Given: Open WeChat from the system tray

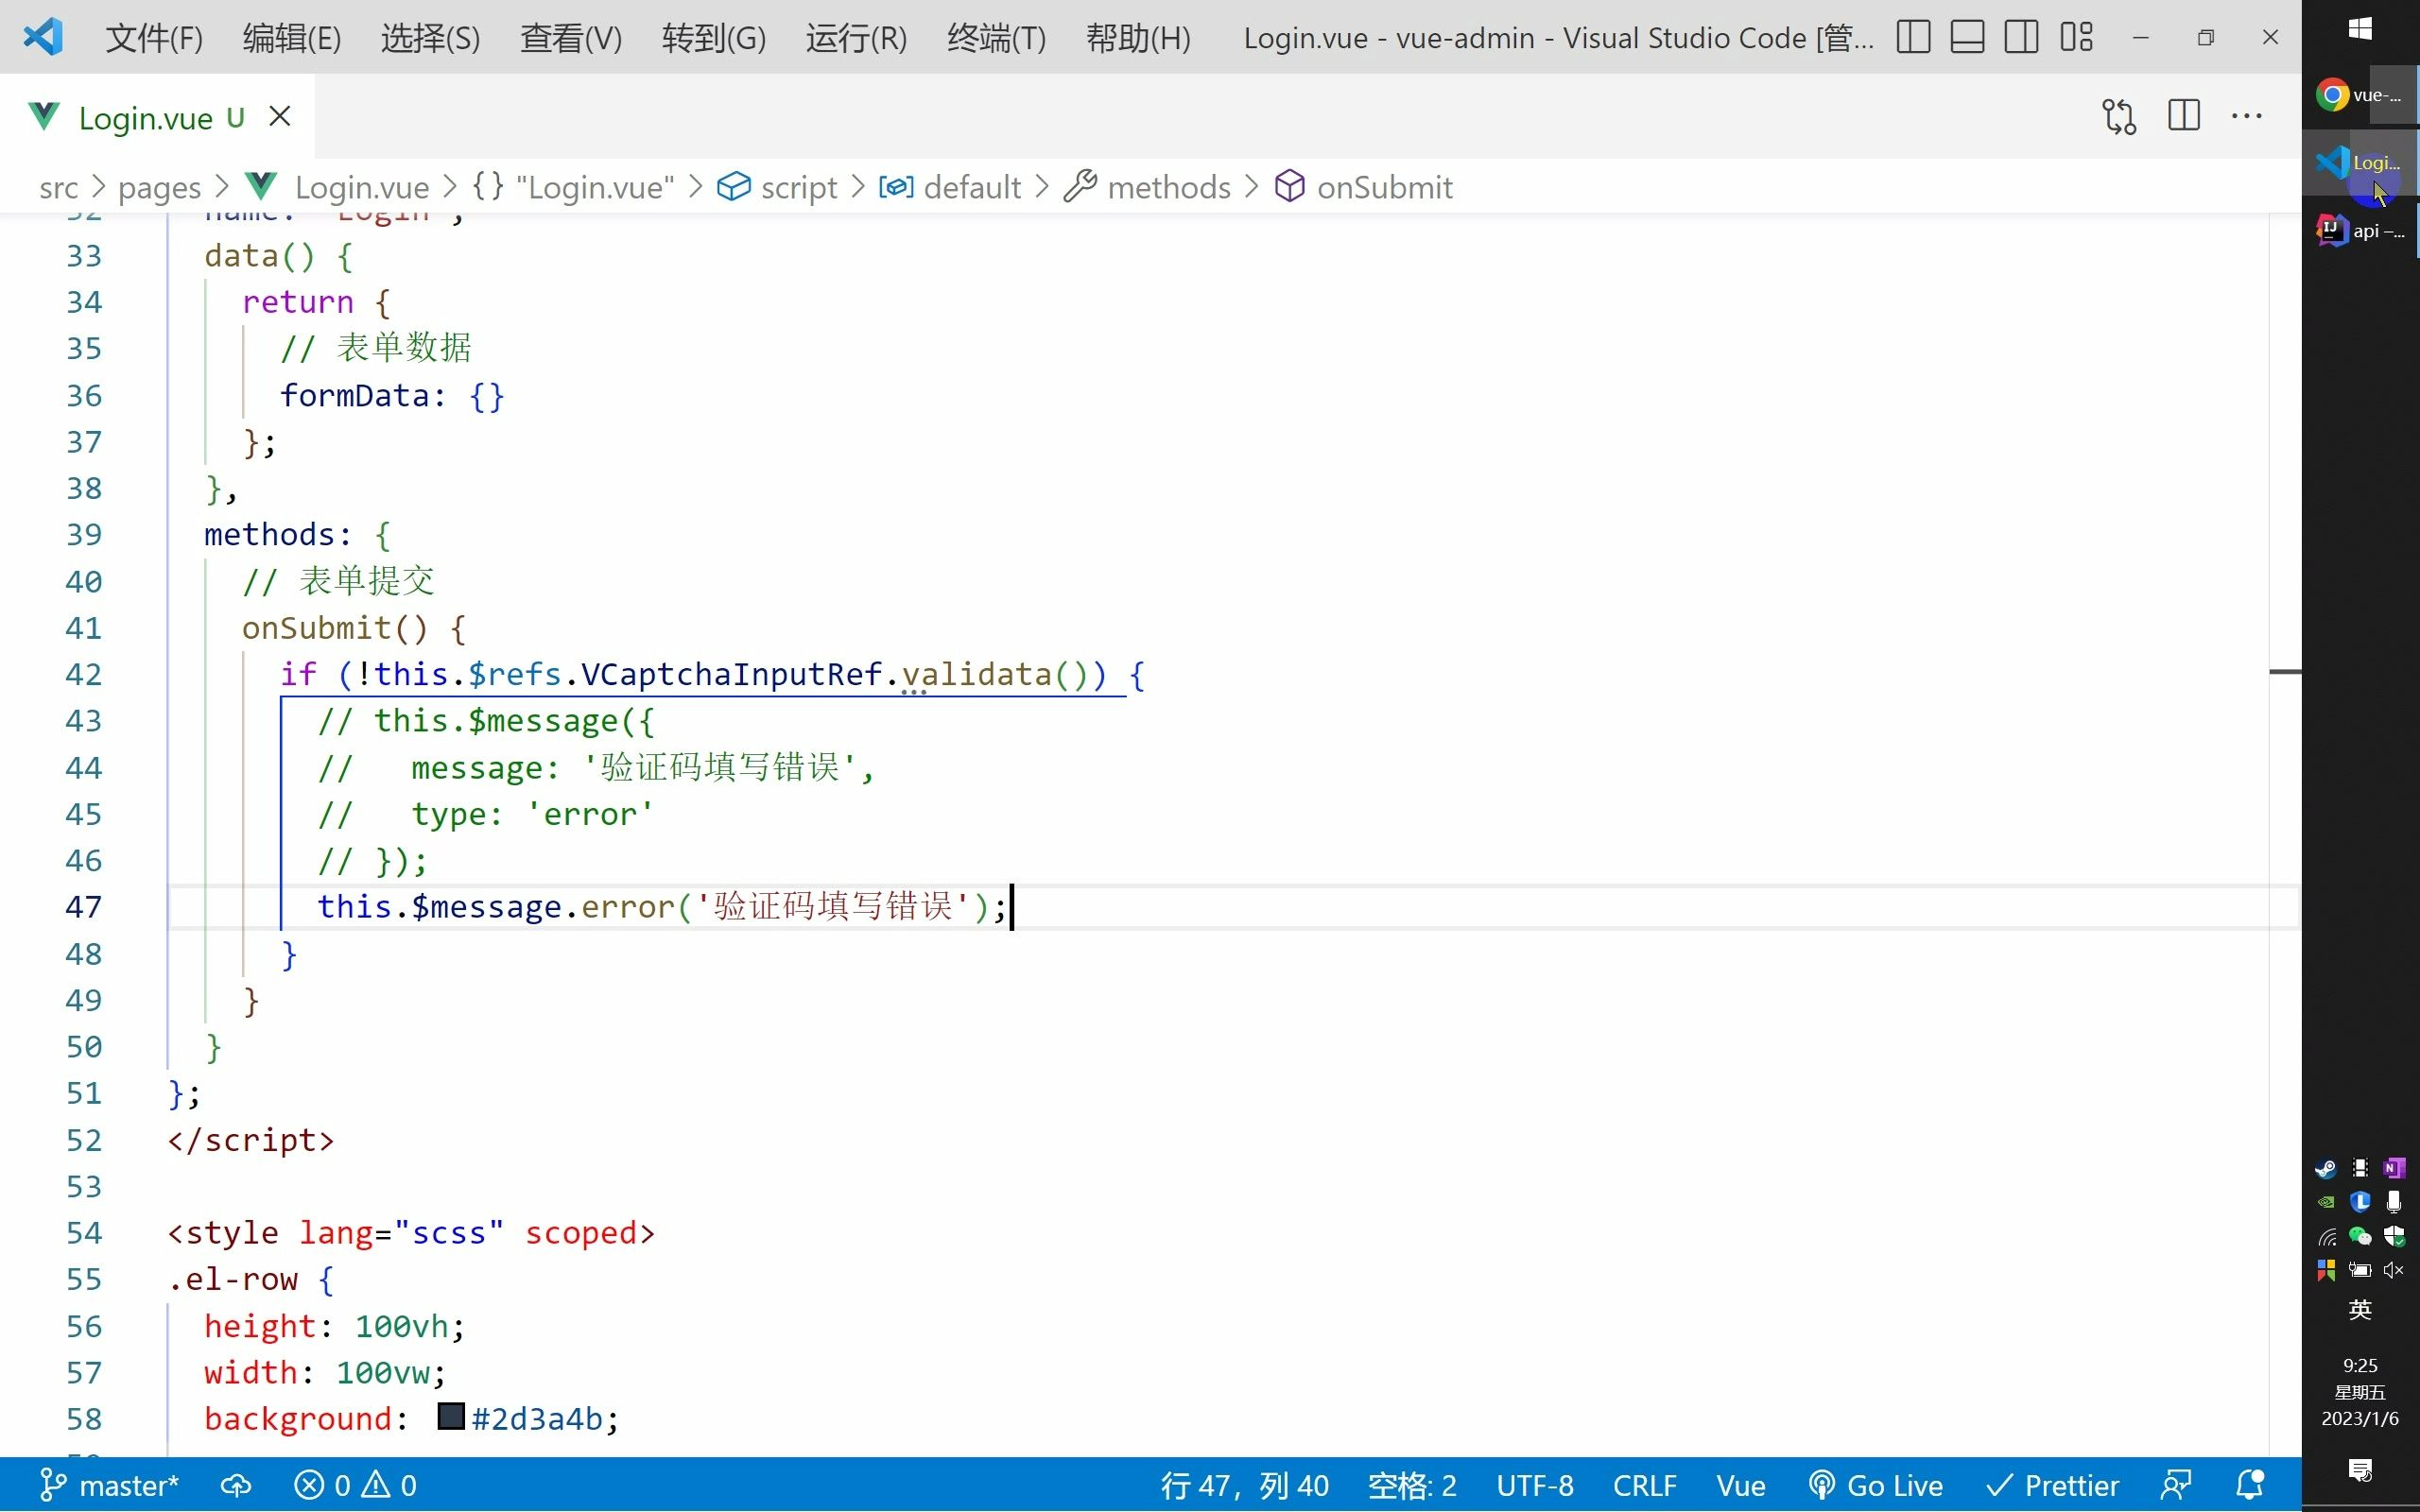Looking at the screenshot, I should [x=2360, y=1235].
